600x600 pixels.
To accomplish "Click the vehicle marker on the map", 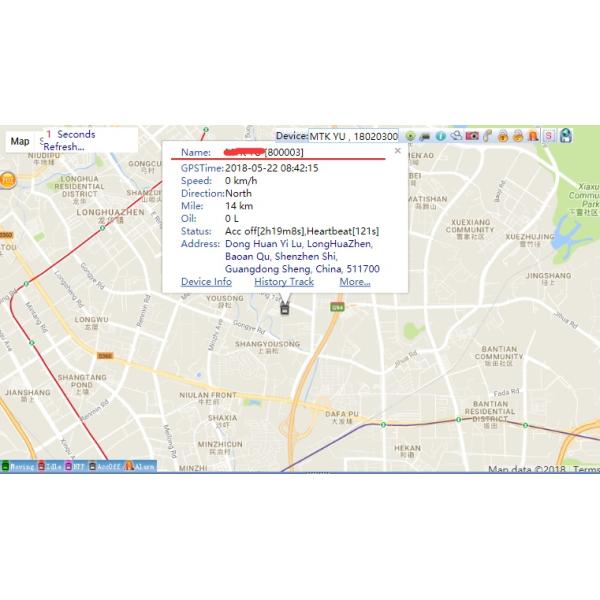I will 286,308.
